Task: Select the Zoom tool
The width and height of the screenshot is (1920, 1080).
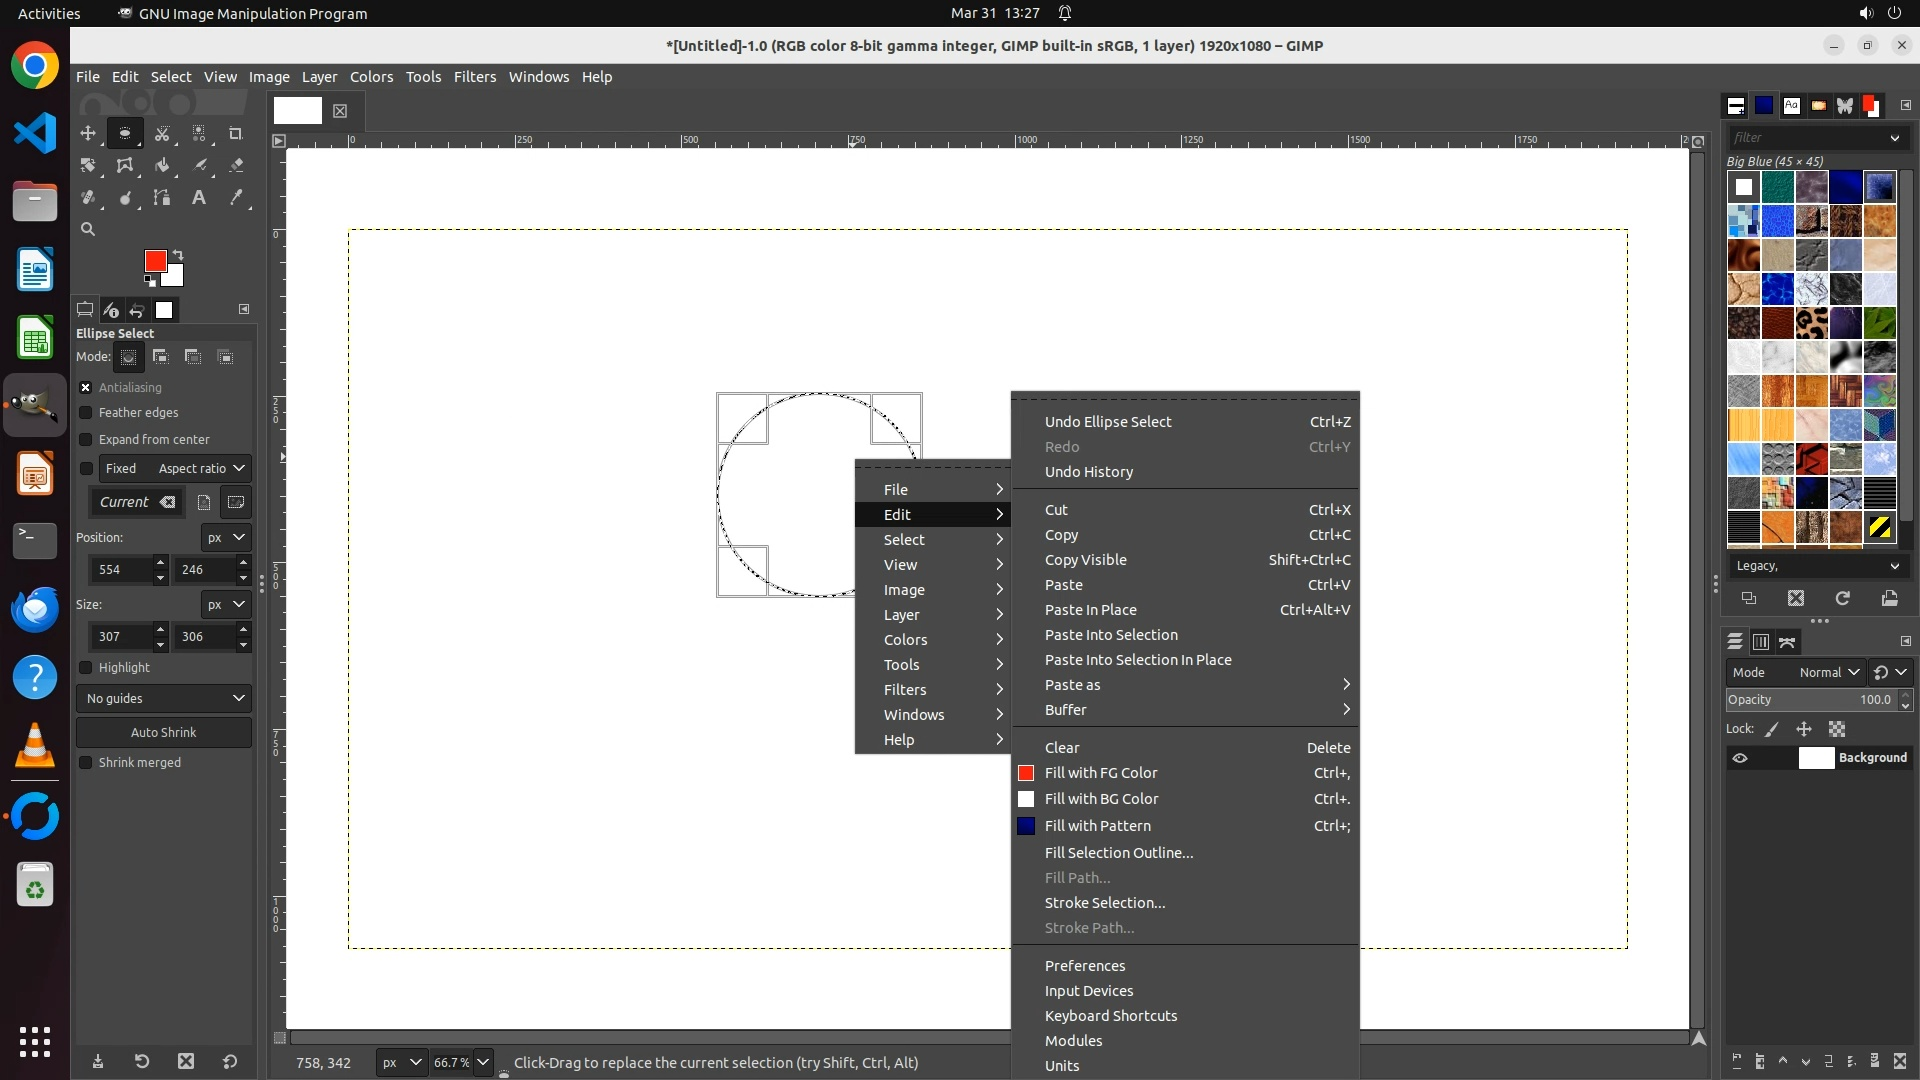Action: (88, 229)
